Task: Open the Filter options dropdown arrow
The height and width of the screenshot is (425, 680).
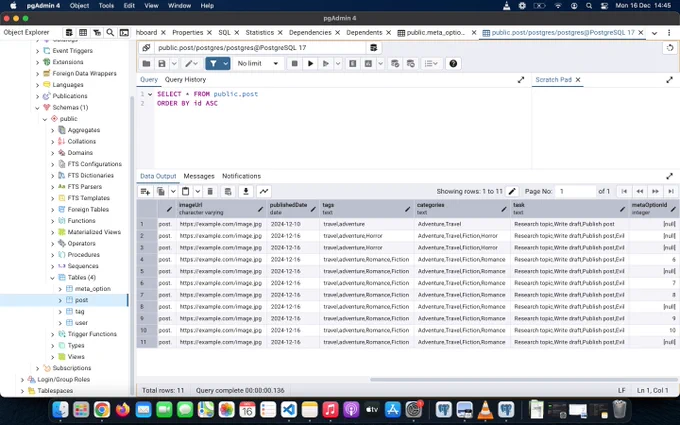Action: point(226,64)
